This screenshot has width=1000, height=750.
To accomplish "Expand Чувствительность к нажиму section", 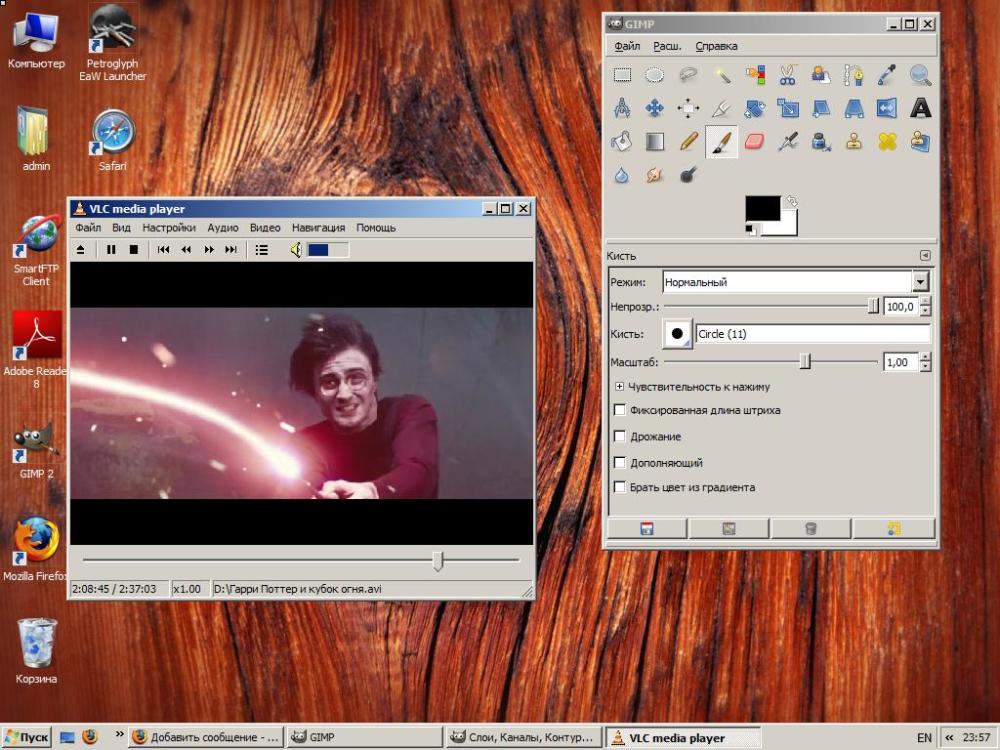I will coord(619,386).
